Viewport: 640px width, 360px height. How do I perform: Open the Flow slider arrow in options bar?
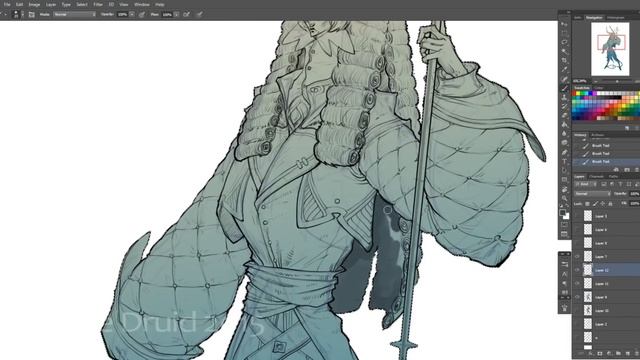177,14
